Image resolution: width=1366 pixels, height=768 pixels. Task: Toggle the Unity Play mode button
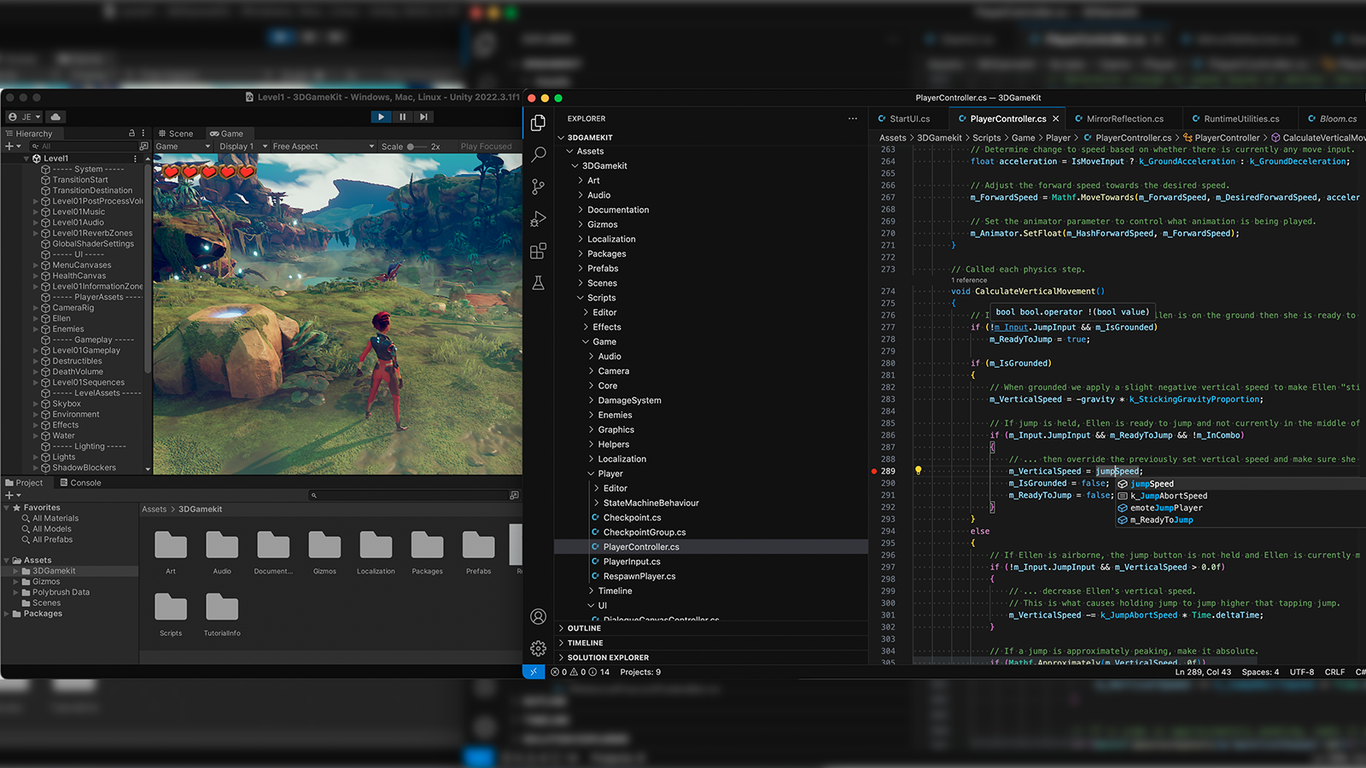[381, 117]
